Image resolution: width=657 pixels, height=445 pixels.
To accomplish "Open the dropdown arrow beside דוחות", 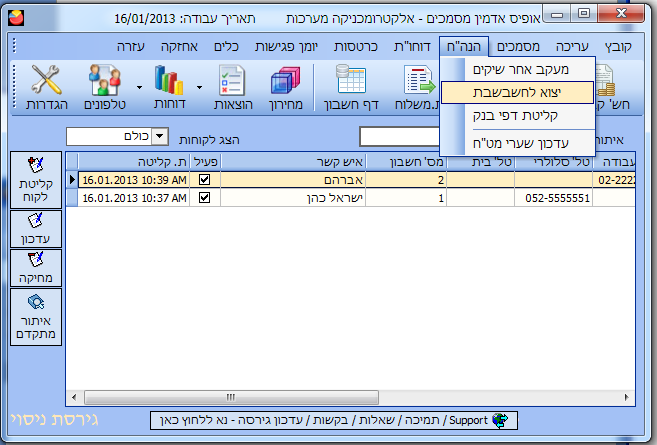I will tap(201, 87).
